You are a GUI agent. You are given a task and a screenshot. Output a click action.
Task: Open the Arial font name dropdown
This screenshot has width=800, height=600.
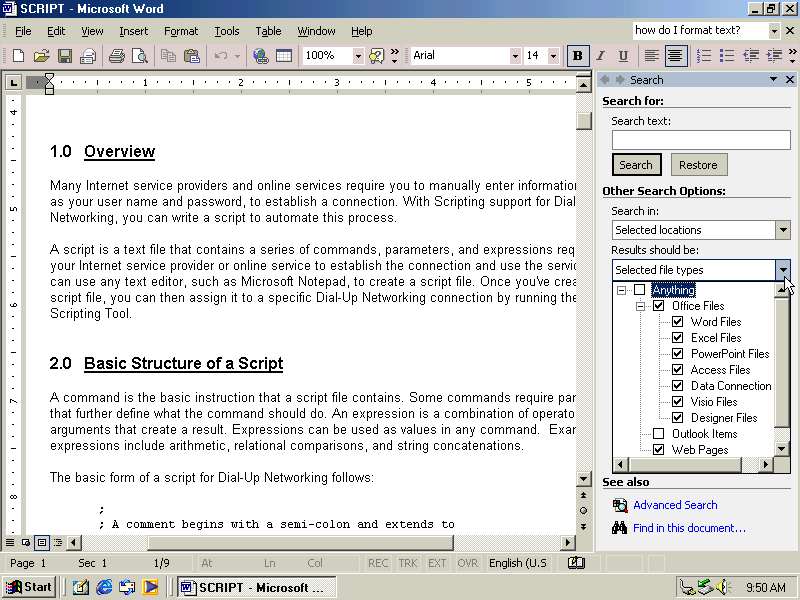515,56
